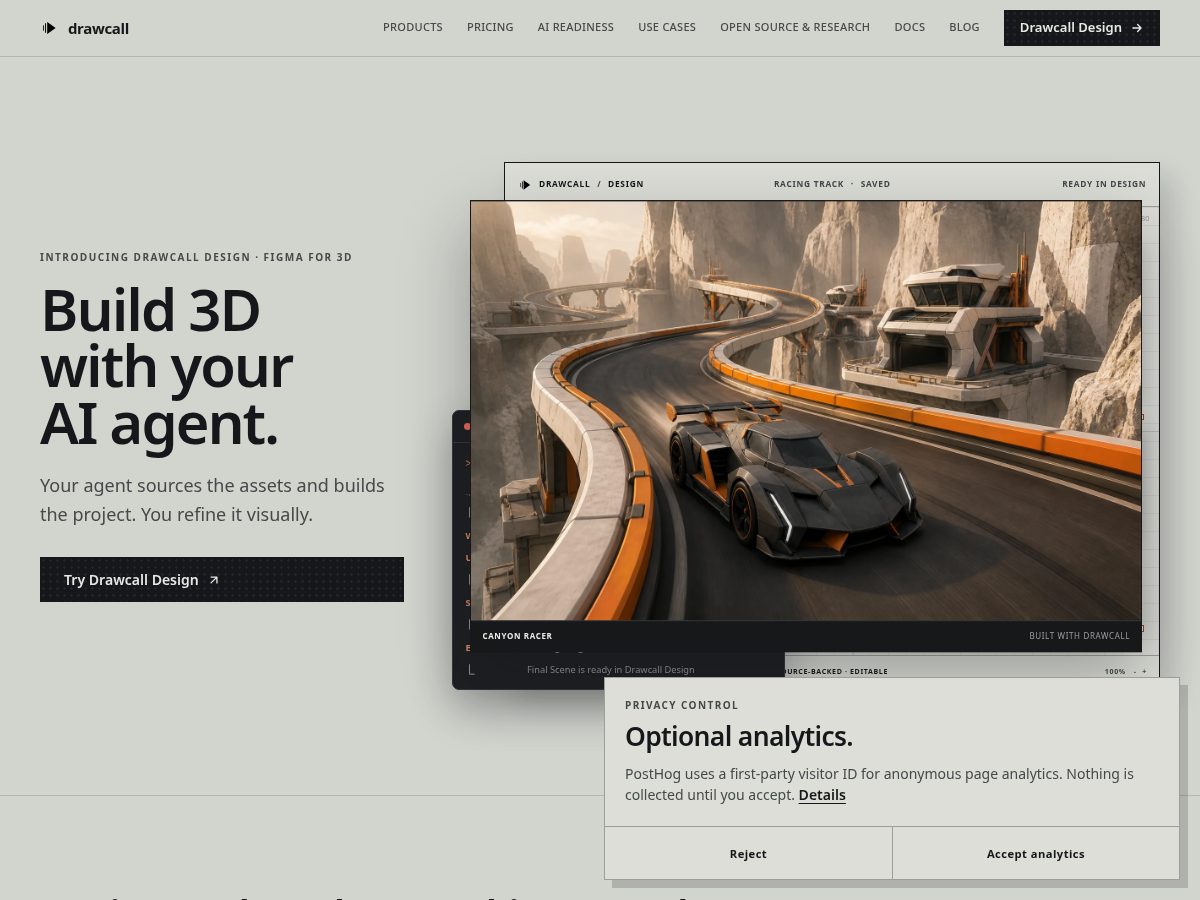
Task: Click the 'Ready in Design' status text
Action: [1104, 184]
